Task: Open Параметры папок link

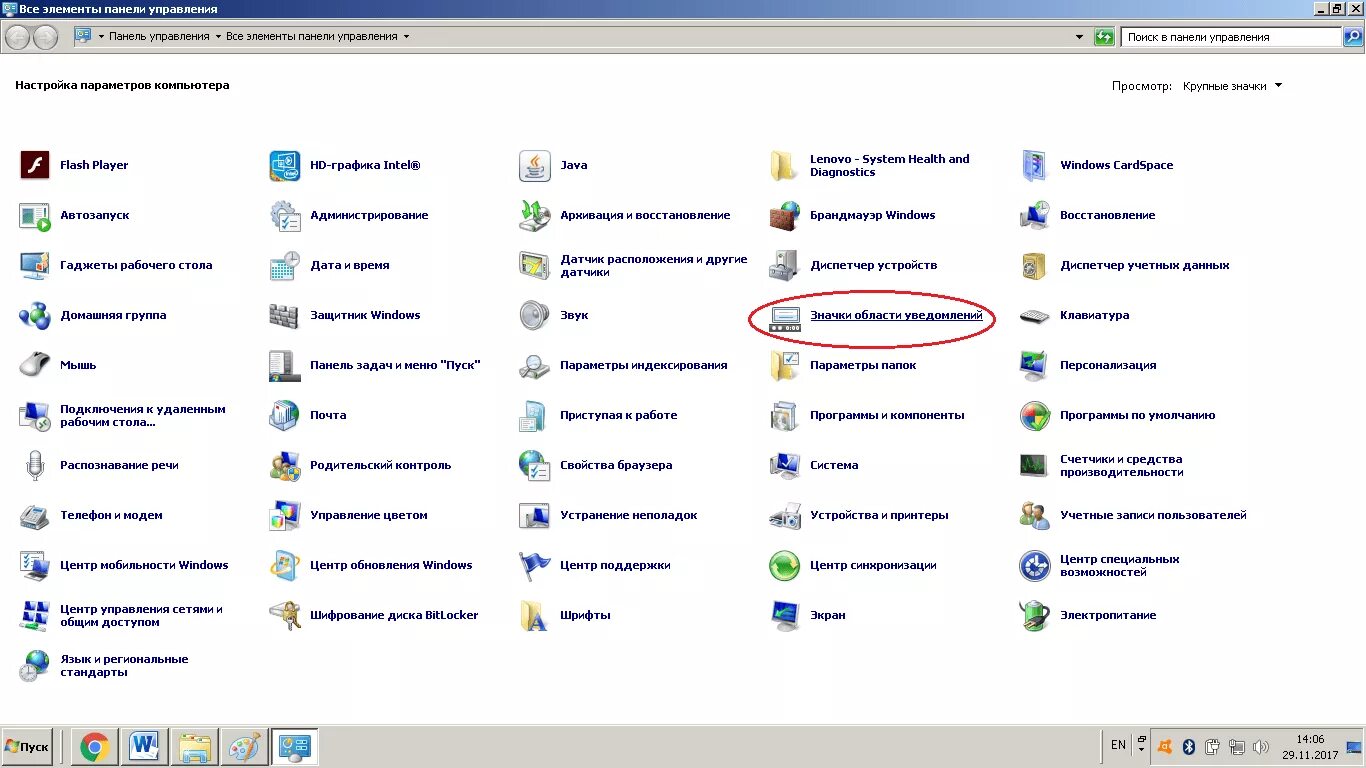Action: 863,365
